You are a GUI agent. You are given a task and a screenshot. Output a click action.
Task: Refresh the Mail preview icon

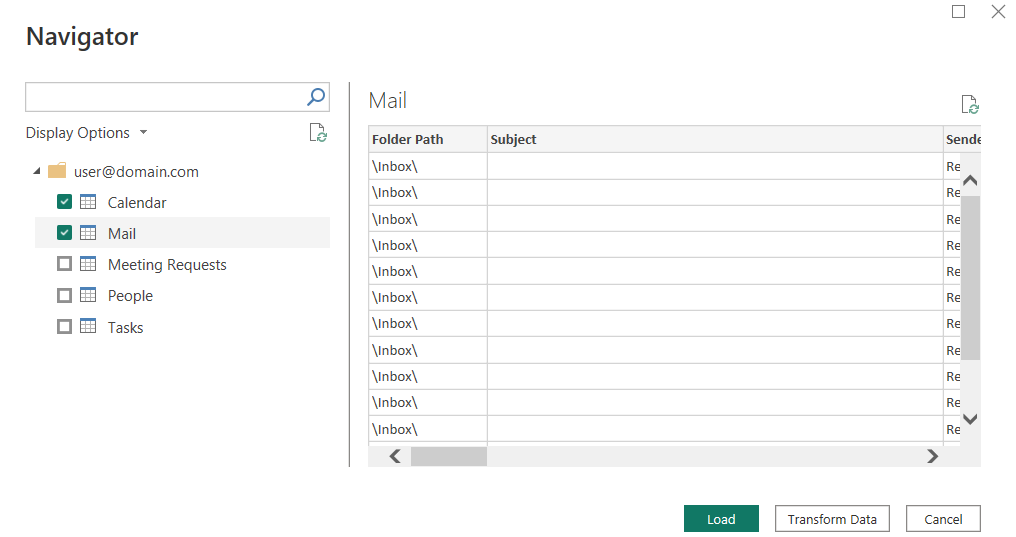click(x=969, y=104)
